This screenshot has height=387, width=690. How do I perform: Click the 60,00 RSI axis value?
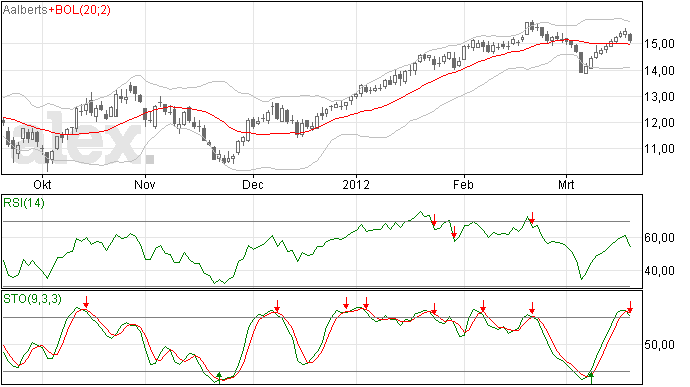point(660,238)
